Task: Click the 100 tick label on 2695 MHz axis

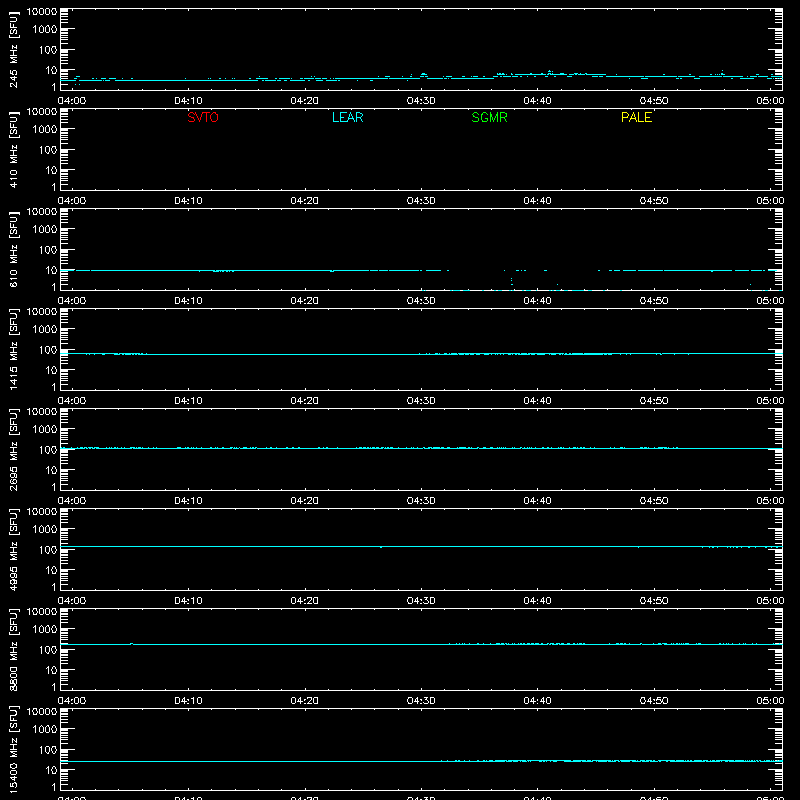Action: [48, 450]
